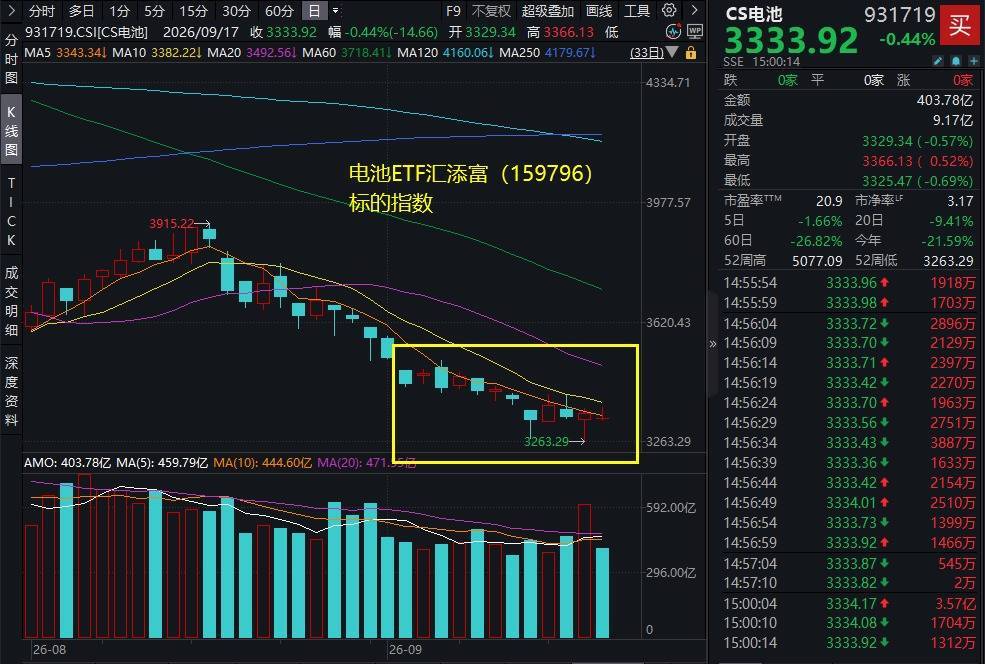Open chart settings gear icon
This screenshot has width=985, height=664.
point(669,10)
